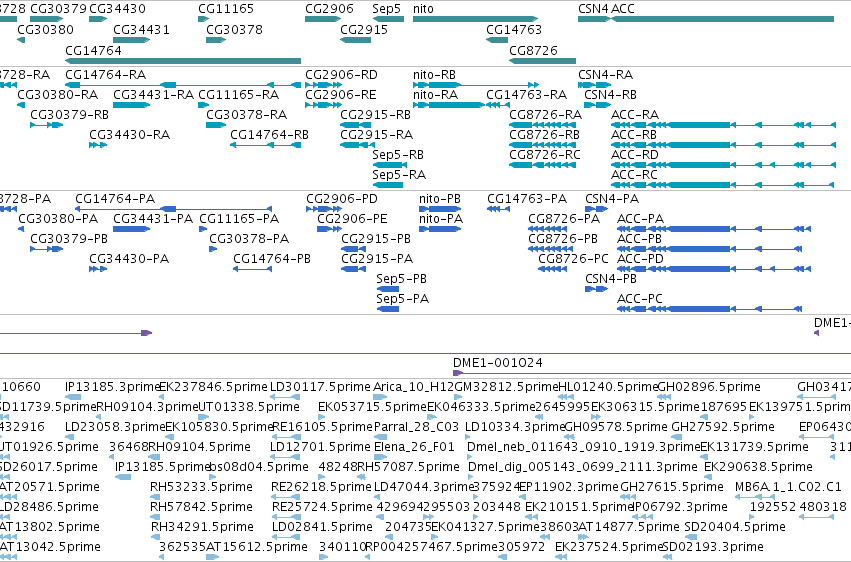Image resolution: width=851 pixels, height=562 pixels.
Task: Select the 'CG30380' gene label
Action: click(x=45, y=29)
